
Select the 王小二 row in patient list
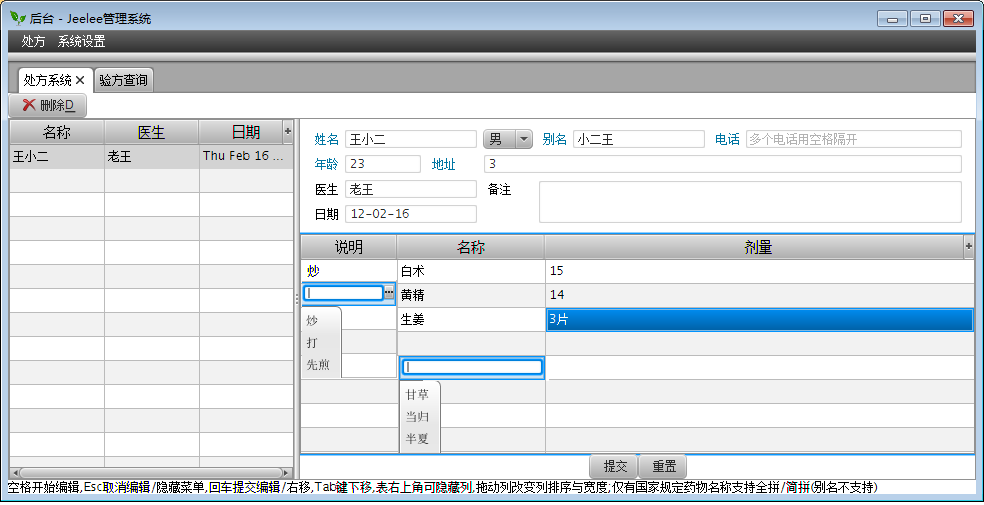tap(151, 157)
